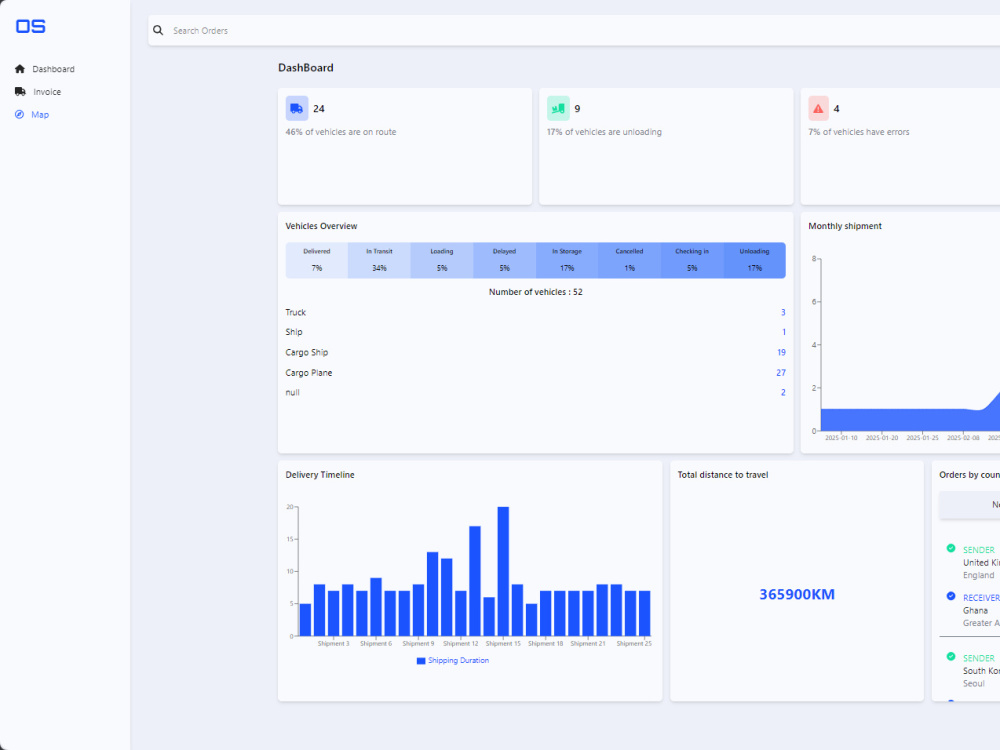Click '7% of vehicles have errors' text

point(858,132)
